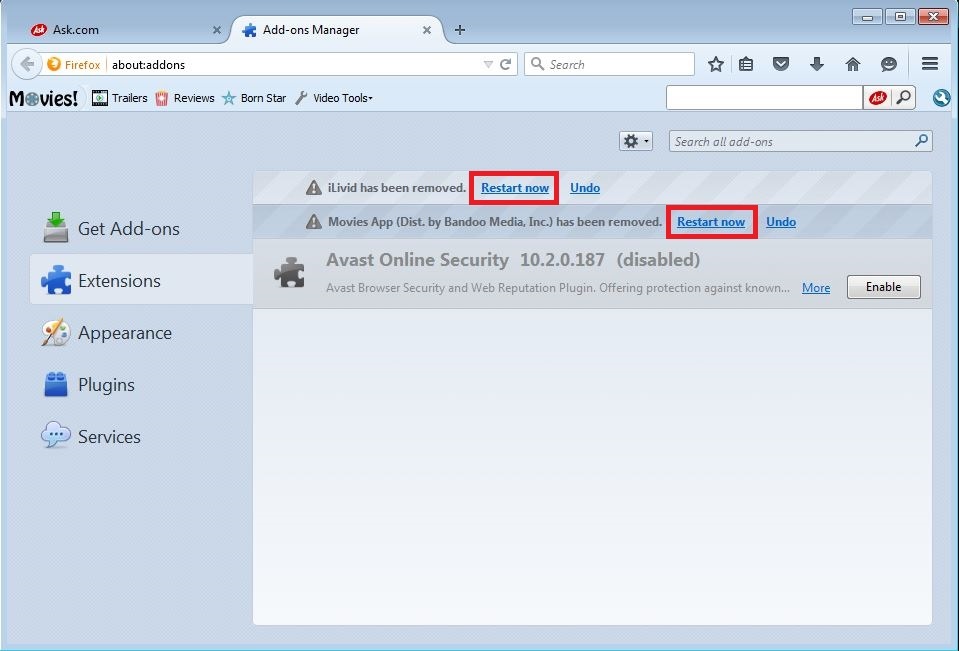This screenshot has width=959, height=651.
Task: Expand the Video Tools dropdown
Action: [334, 98]
